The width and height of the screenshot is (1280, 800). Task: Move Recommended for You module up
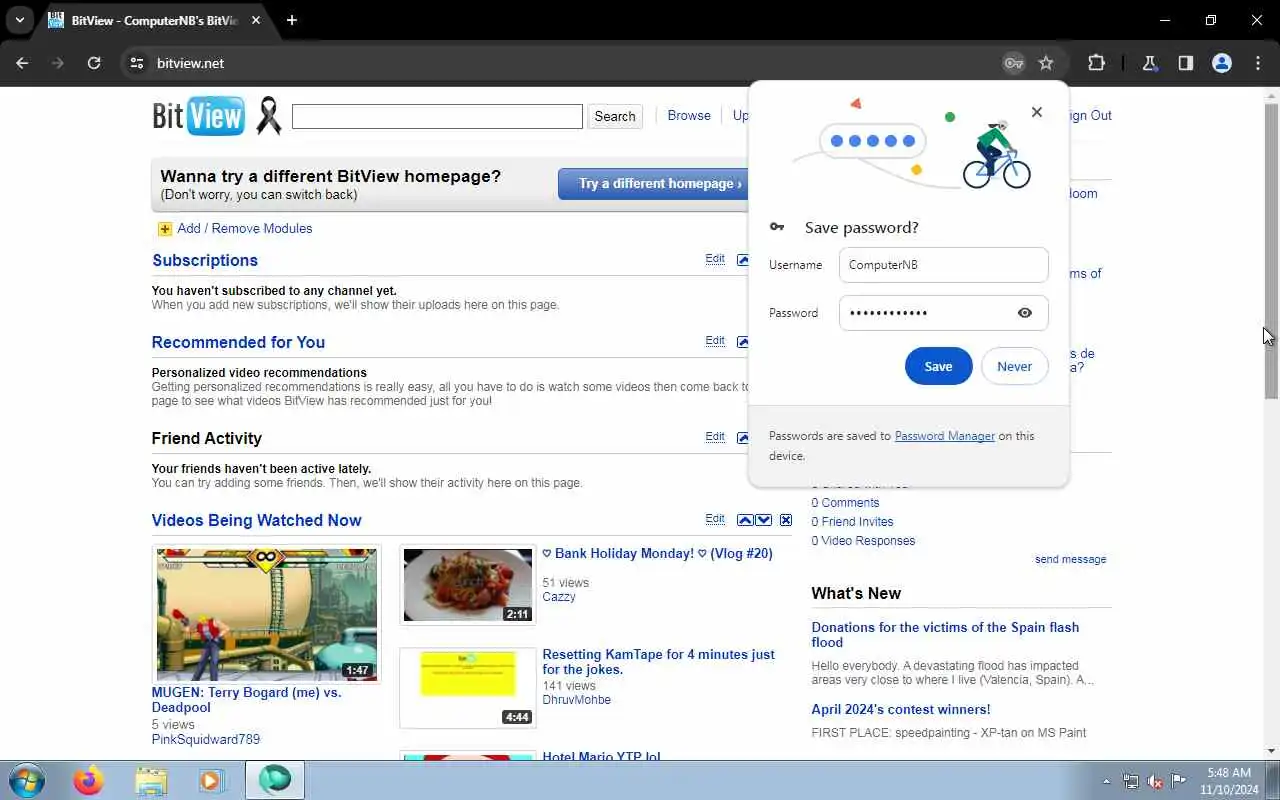(x=743, y=342)
